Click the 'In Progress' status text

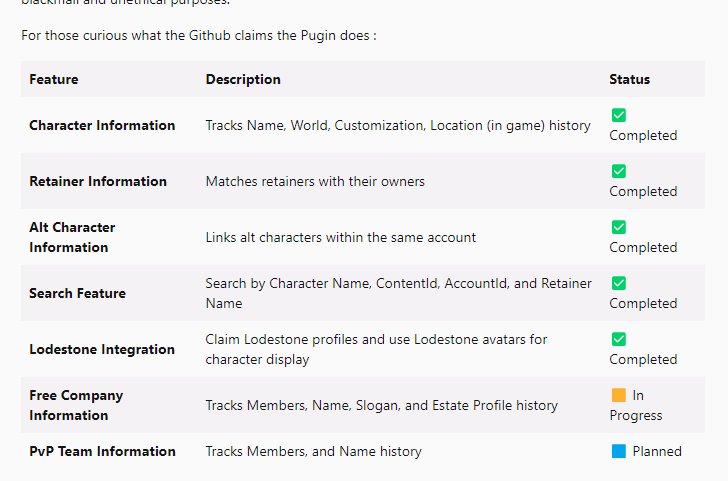tap(637, 405)
